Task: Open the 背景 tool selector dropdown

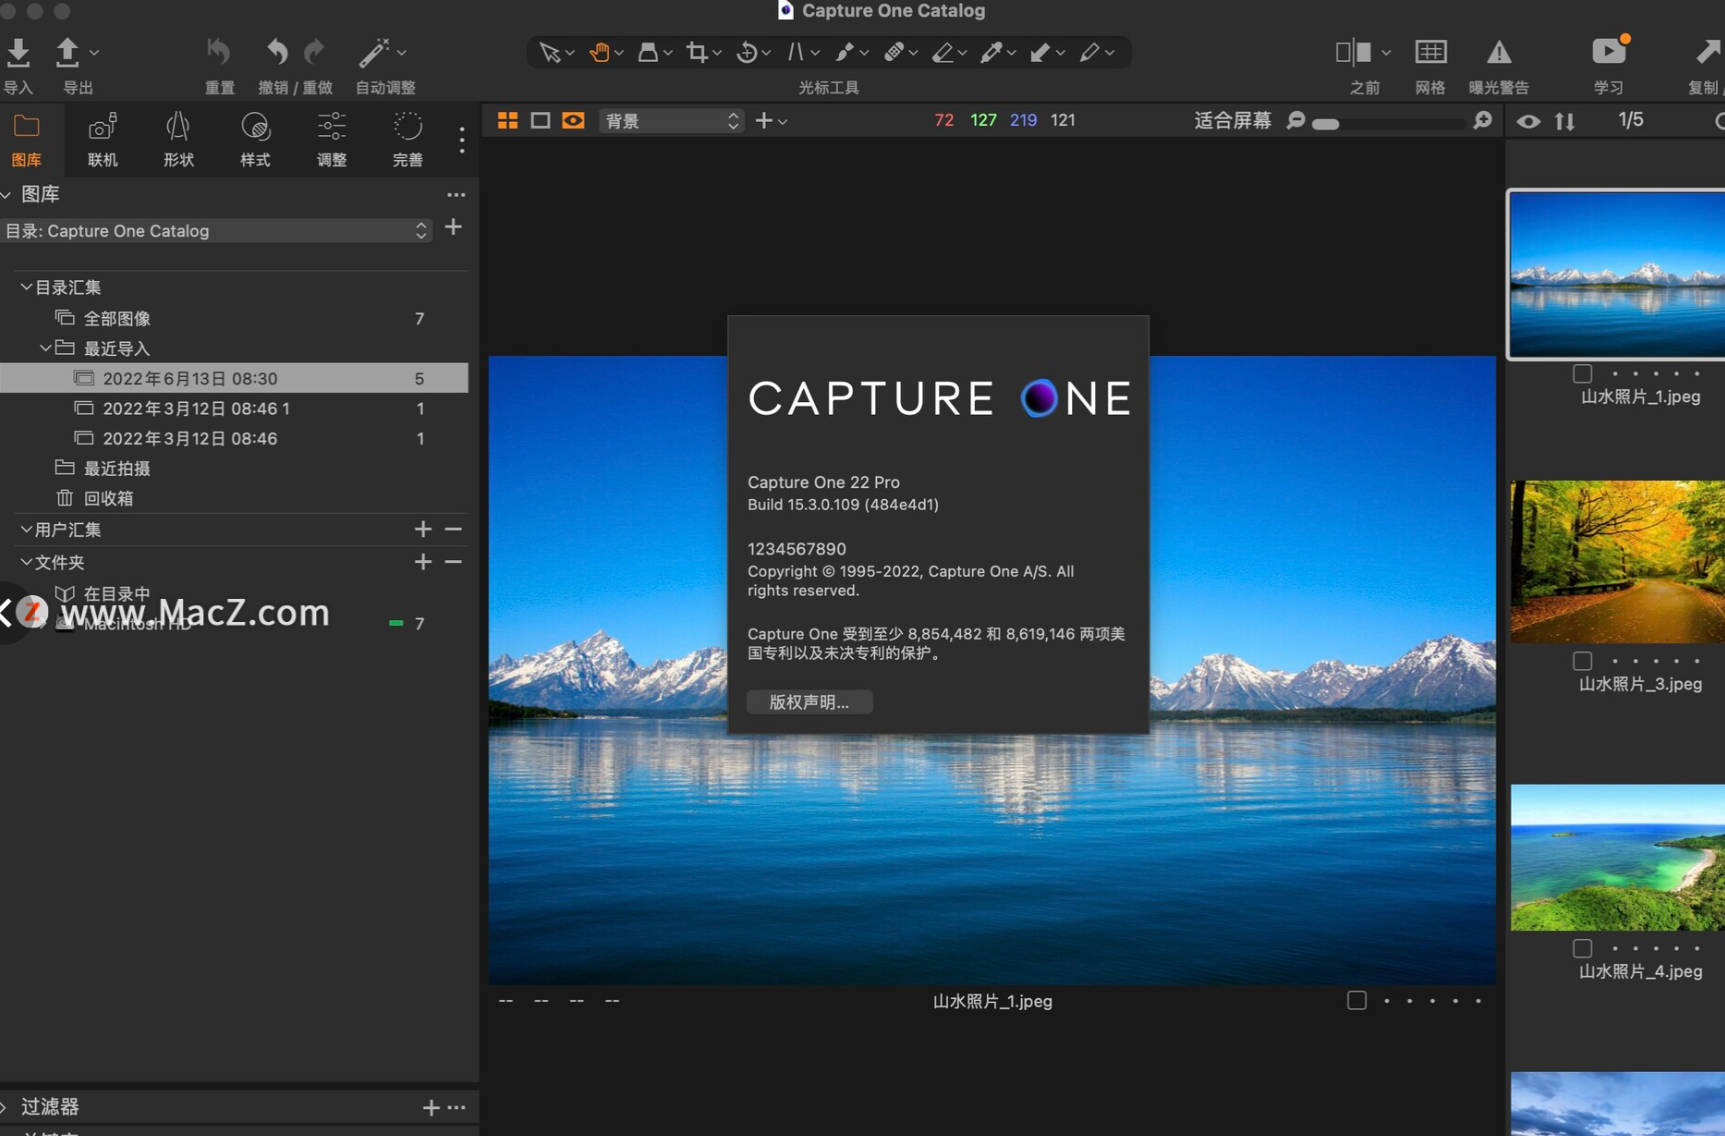Action: pos(671,120)
